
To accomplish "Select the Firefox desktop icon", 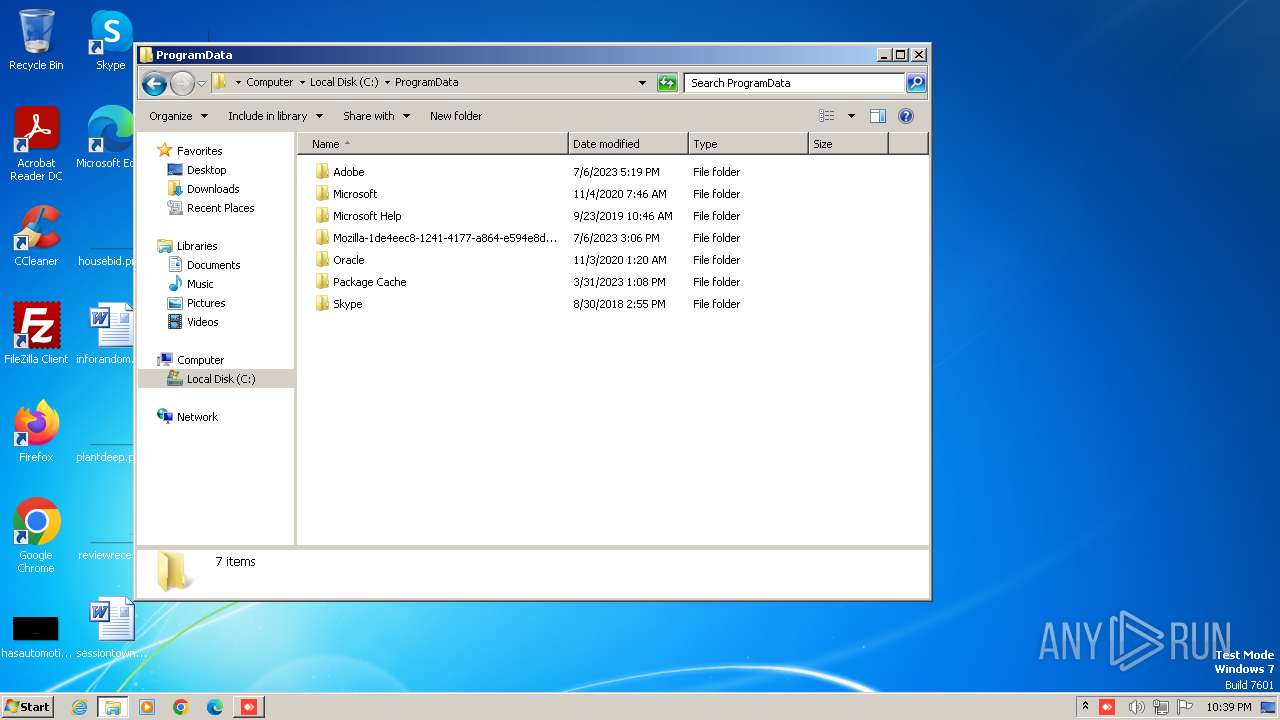I will pos(36,431).
